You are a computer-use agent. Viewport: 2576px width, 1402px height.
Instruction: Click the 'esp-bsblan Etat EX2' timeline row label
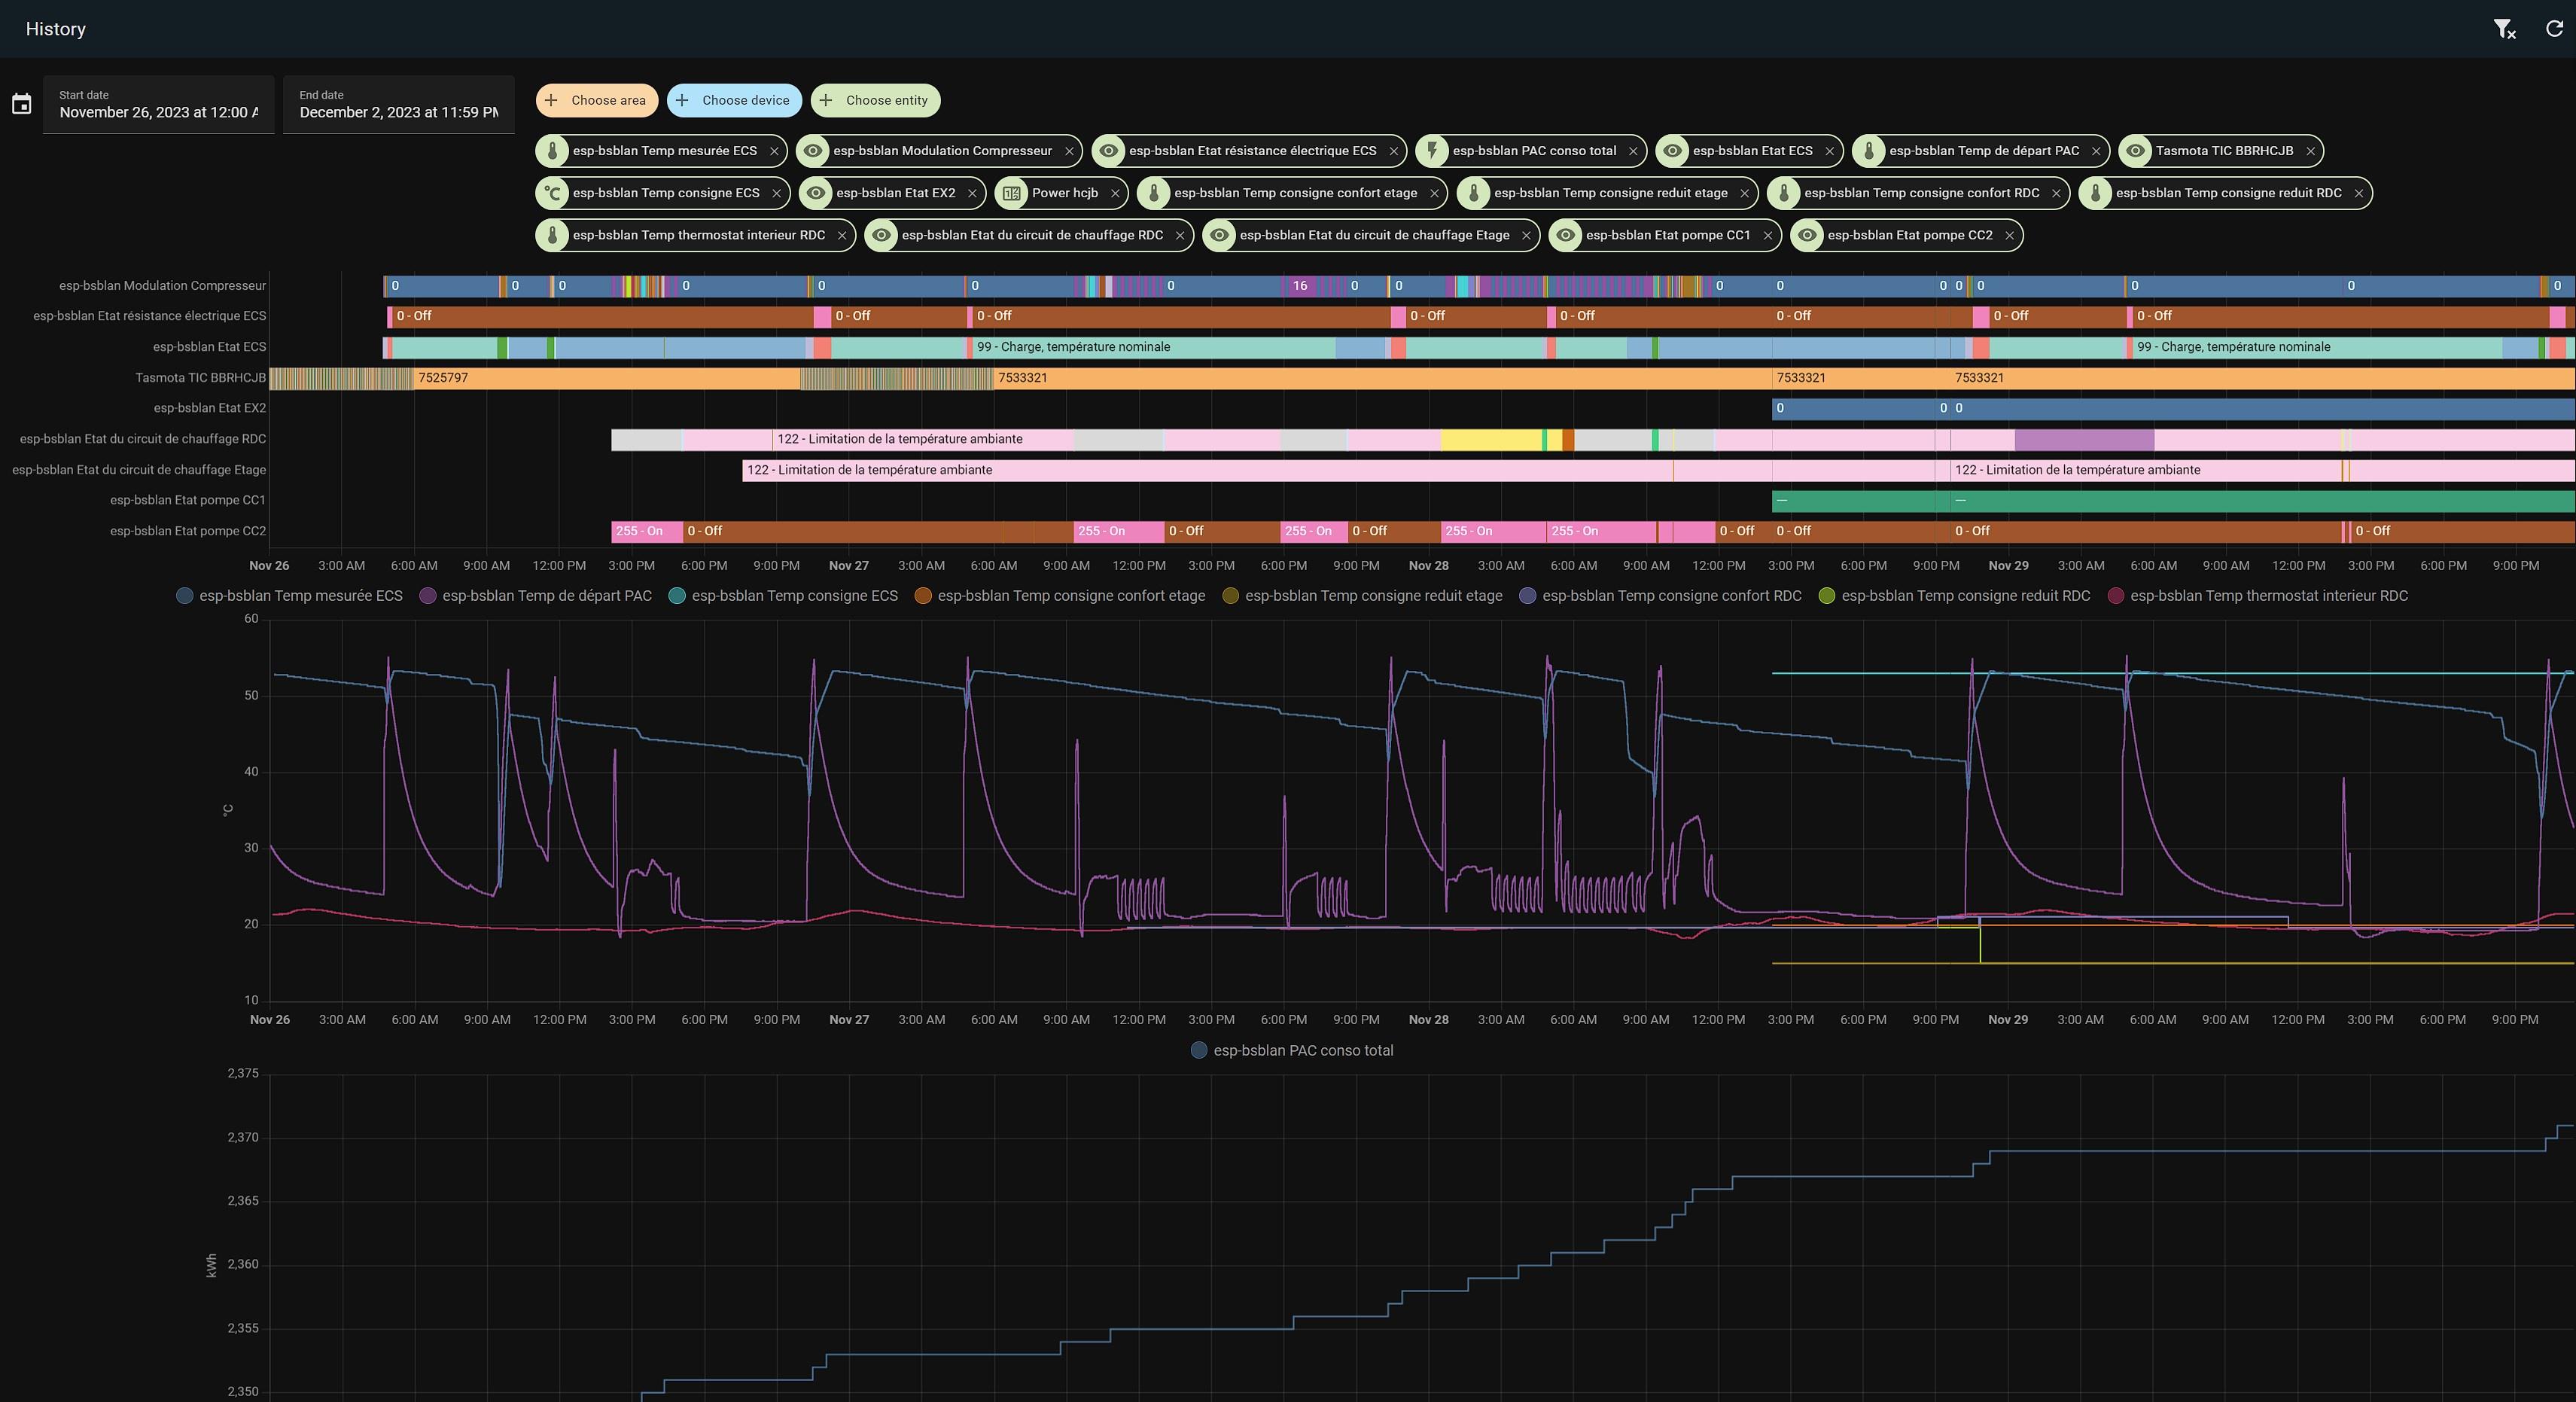click(210, 409)
